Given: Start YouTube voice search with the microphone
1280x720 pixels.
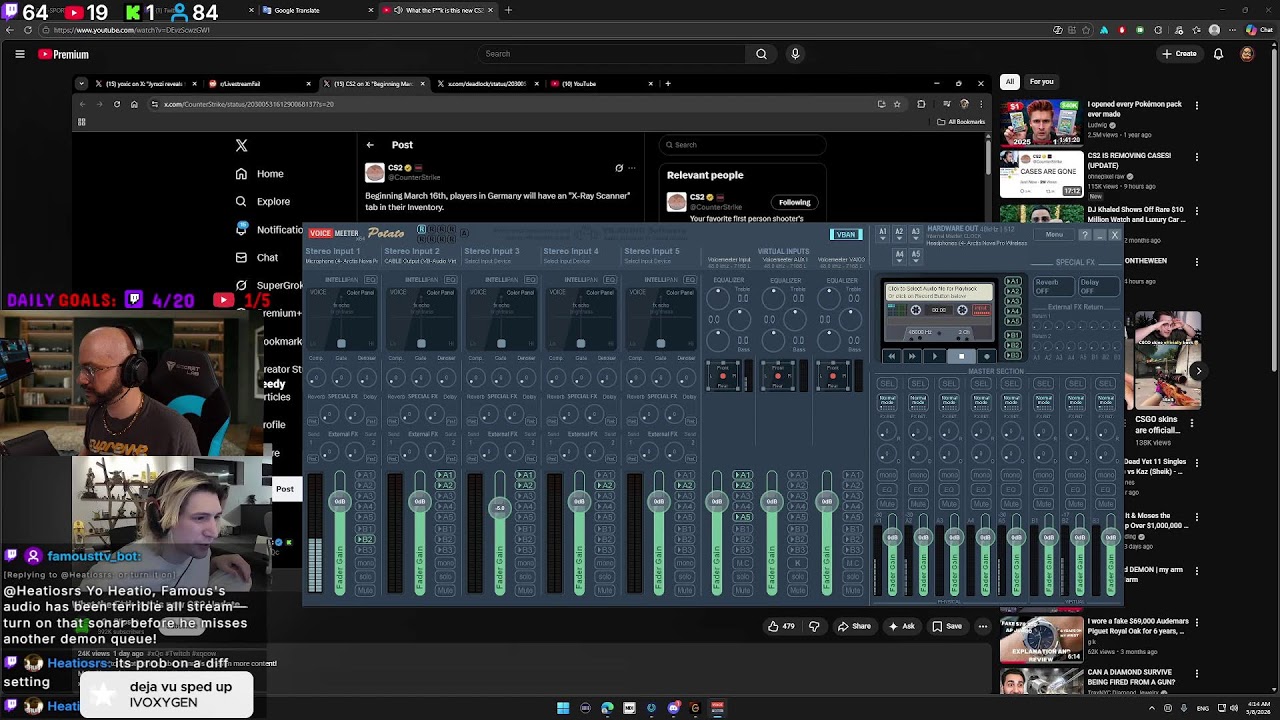Looking at the screenshot, I should pos(795,54).
